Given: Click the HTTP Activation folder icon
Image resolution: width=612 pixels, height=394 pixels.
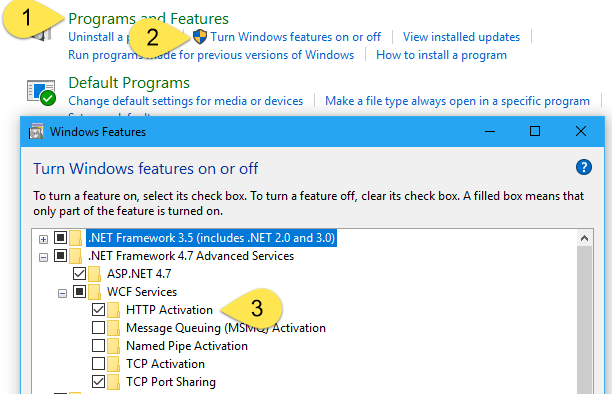Looking at the screenshot, I should [113, 310].
